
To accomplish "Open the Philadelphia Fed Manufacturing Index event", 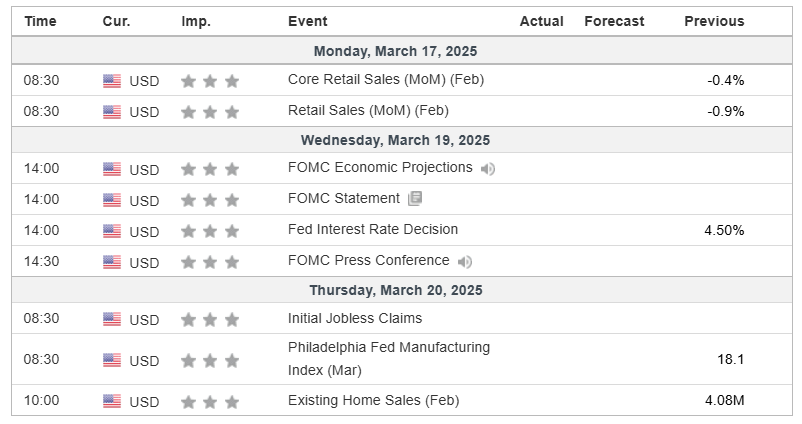I will (389, 359).
